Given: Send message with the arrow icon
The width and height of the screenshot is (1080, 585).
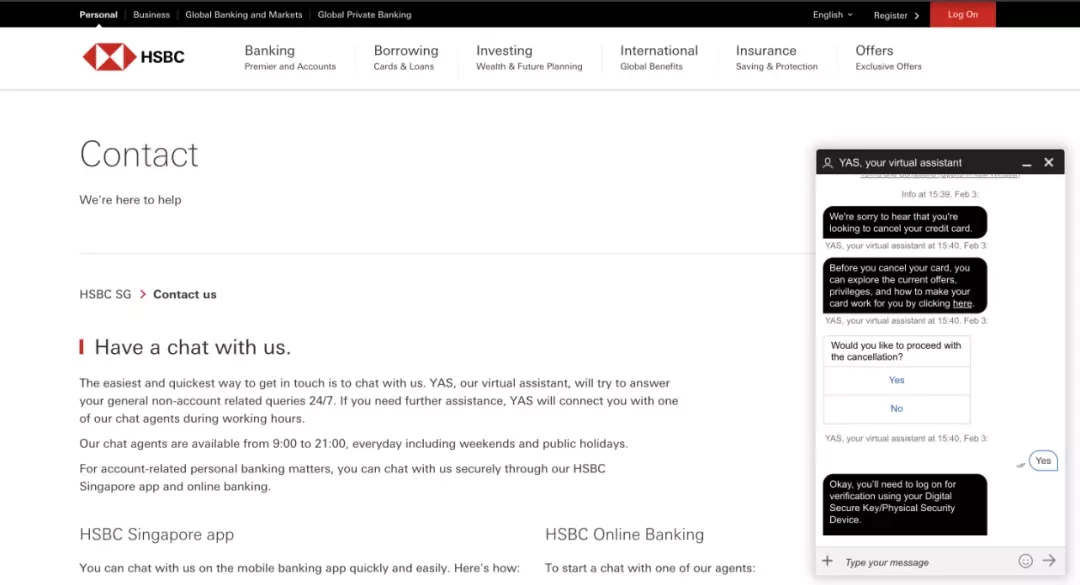Looking at the screenshot, I should (x=1049, y=561).
